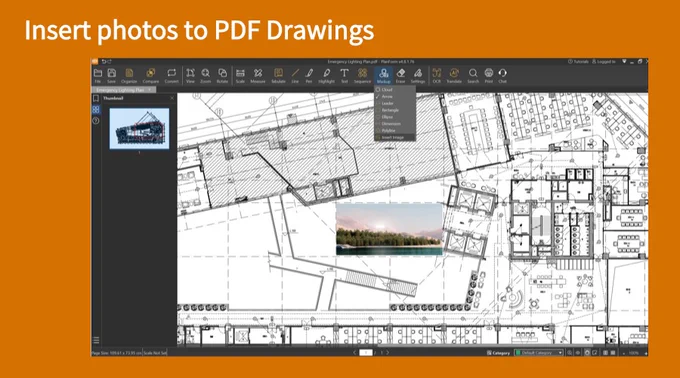Open the Translate tool
The image size is (680, 378).
point(454,75)
